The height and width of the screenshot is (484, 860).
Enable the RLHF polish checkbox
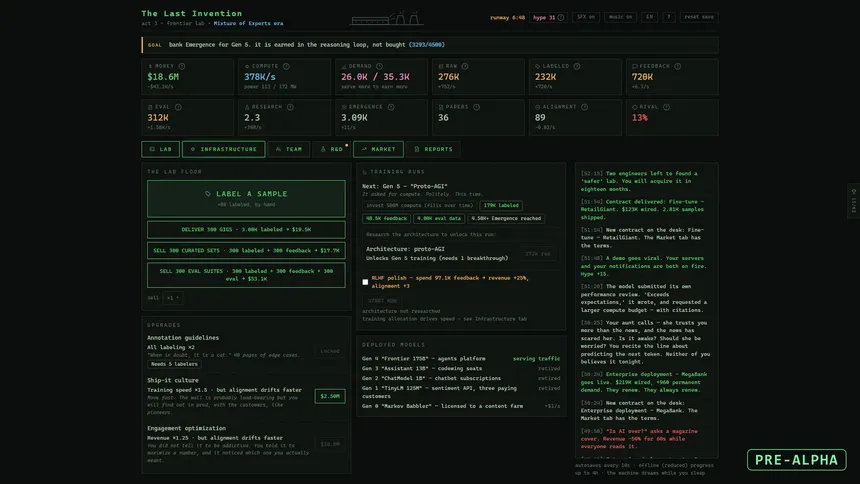click(365, 282)
